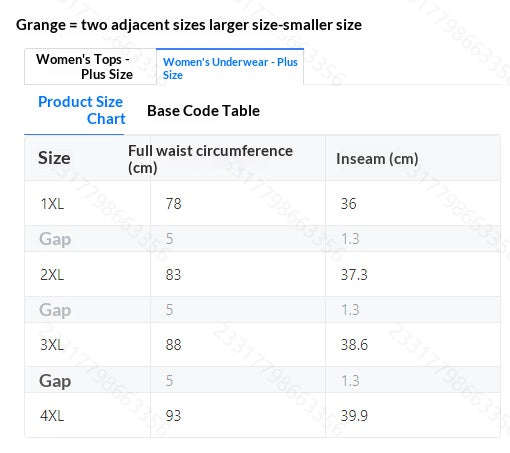Click the 78 waist value for 1XL
This screenshot has width=510, height=453.
pyautogui.click(x=174, y=203)
